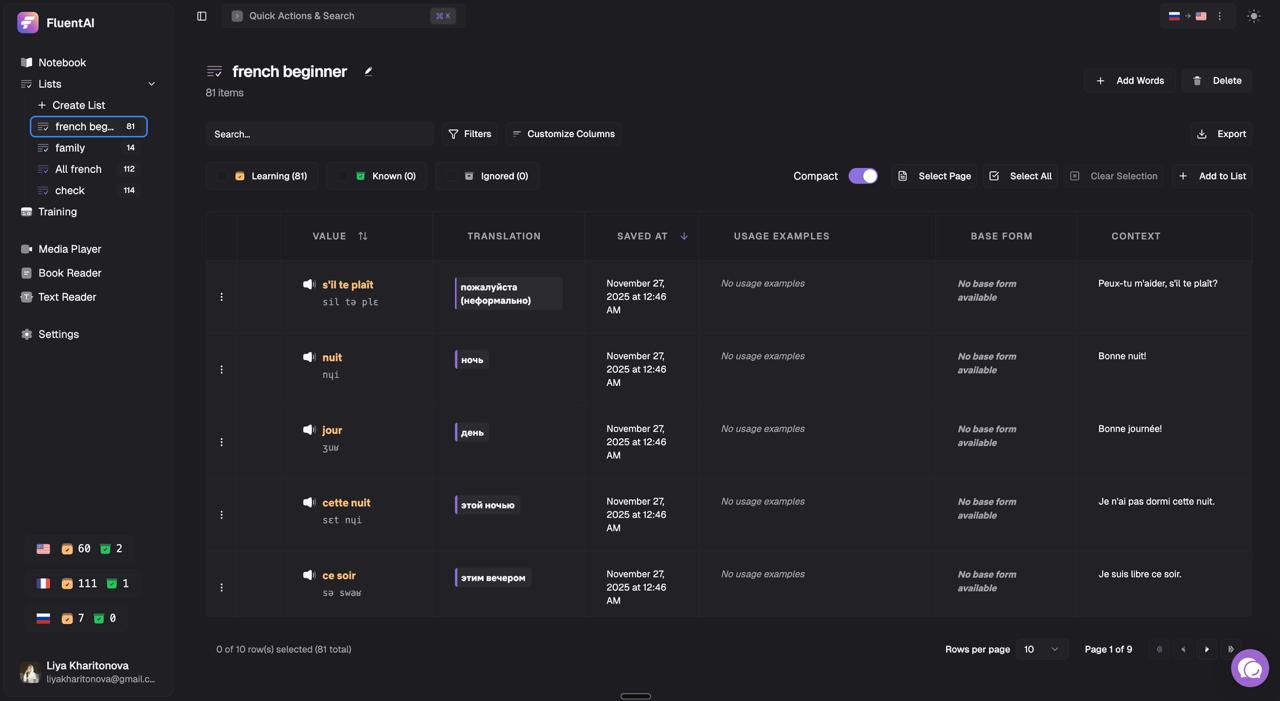
Task: Collapse the Lists section chevron
Action: [x=152, y=84]
